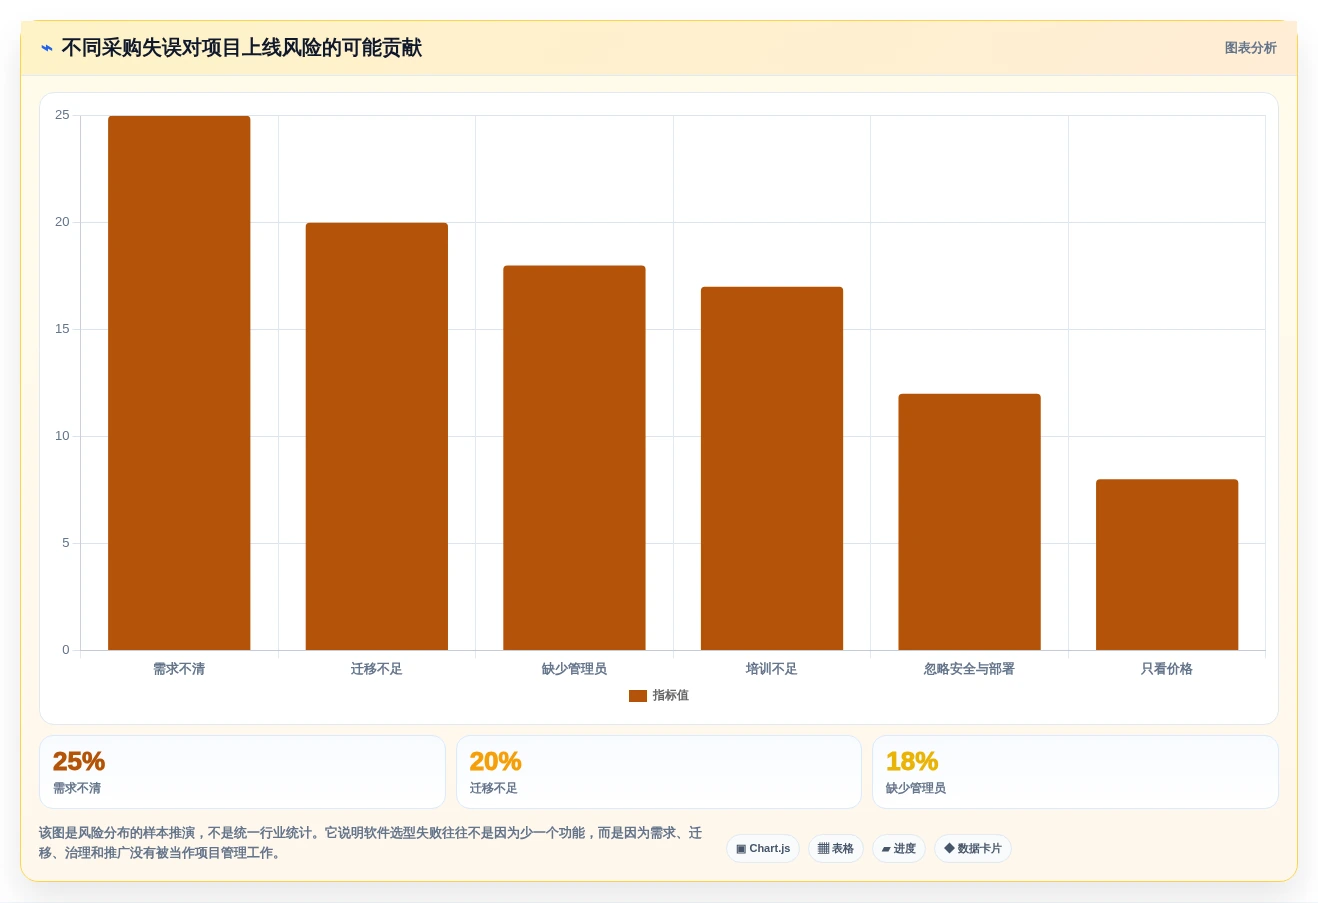Click the y-axis value 25
The height and width of the screenshot is (903, 1318).
pos(62,116)
